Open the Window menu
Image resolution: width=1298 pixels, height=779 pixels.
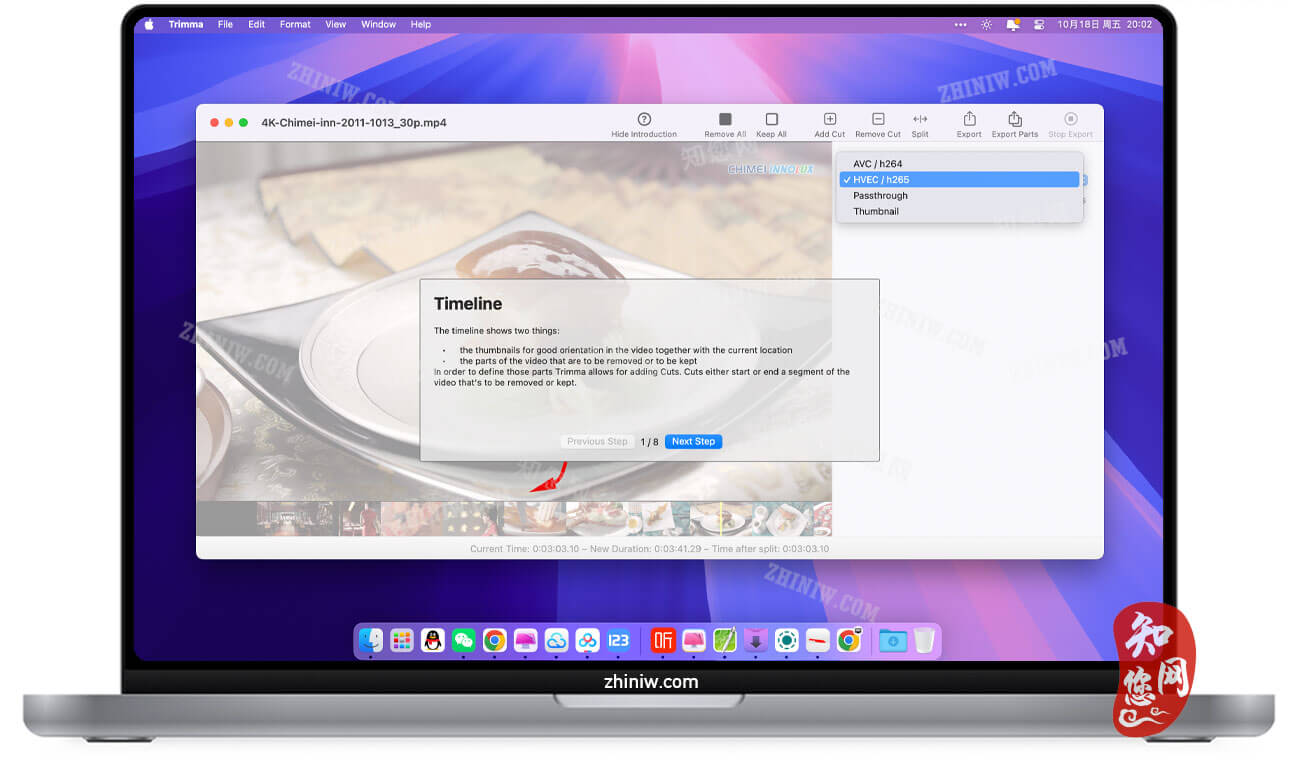378,25
